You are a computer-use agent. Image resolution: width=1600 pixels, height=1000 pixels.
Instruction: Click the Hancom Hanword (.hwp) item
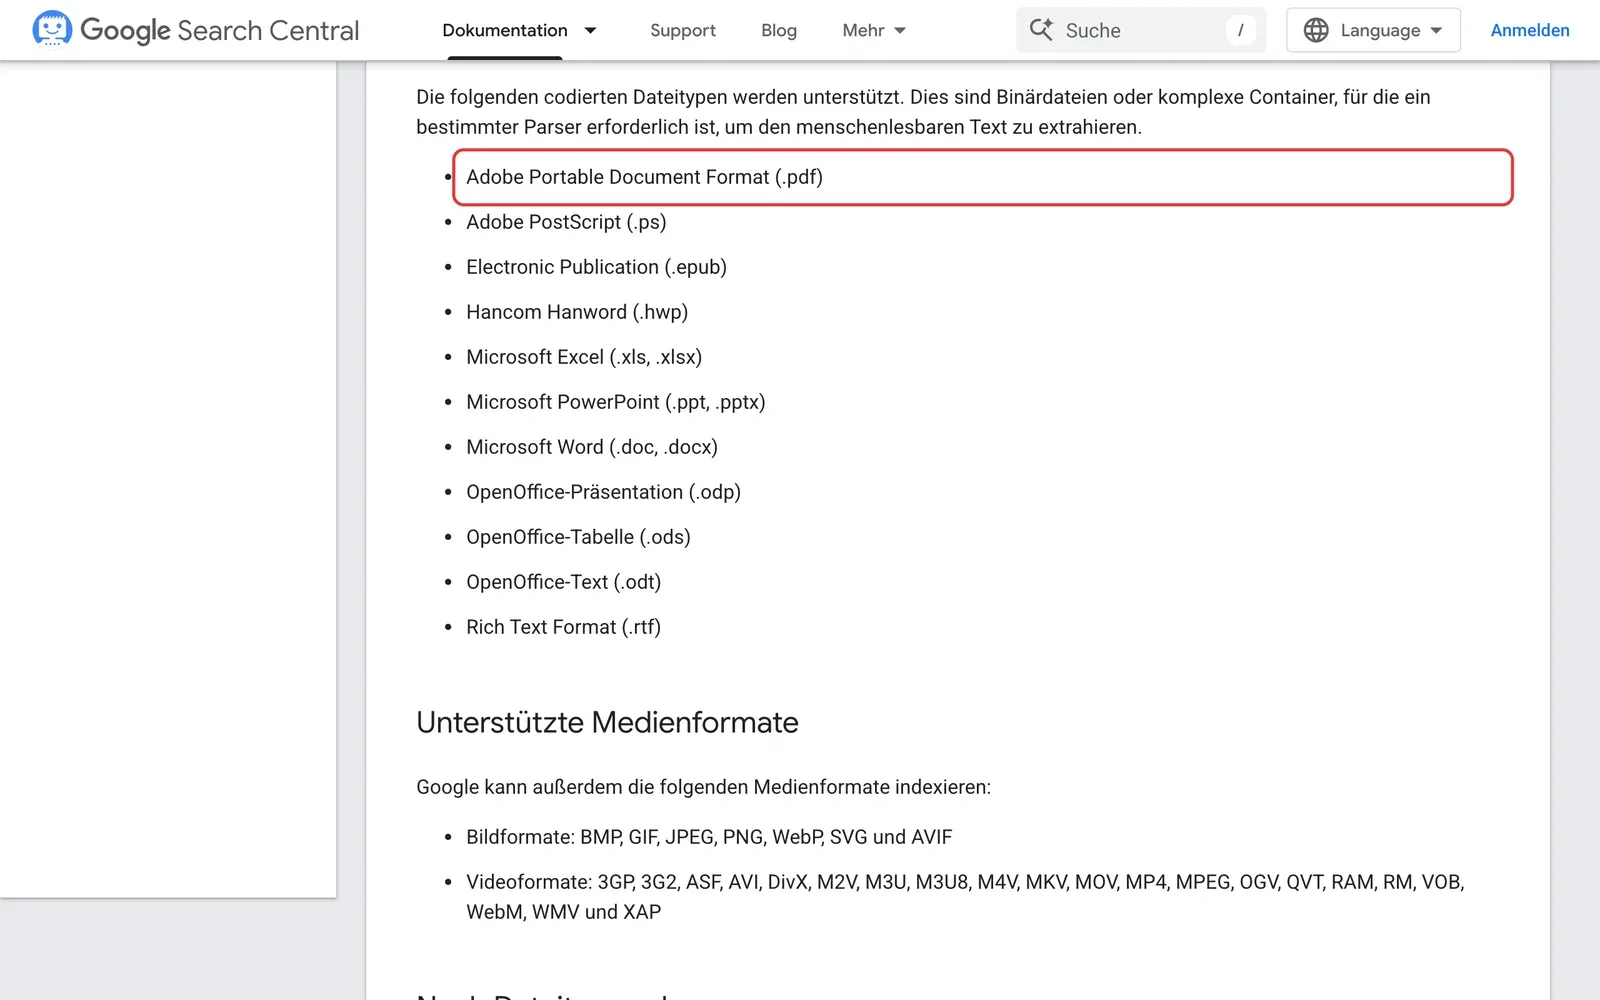point(577,312)
